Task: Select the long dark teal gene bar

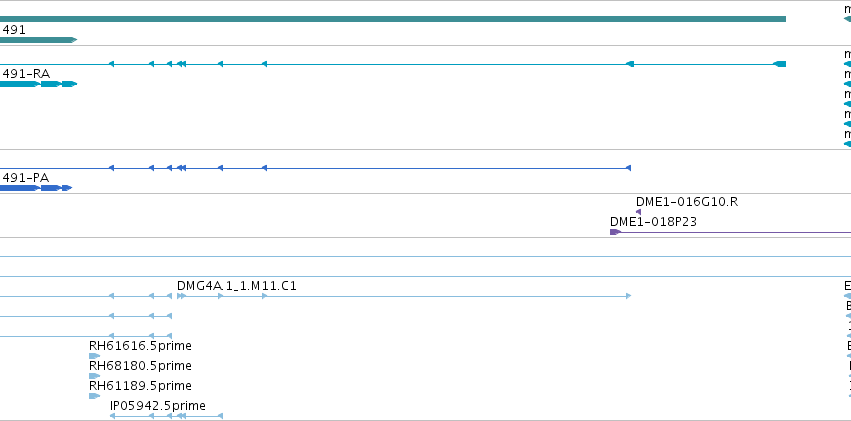Action: pyautogui.click(x=393, y=19)
